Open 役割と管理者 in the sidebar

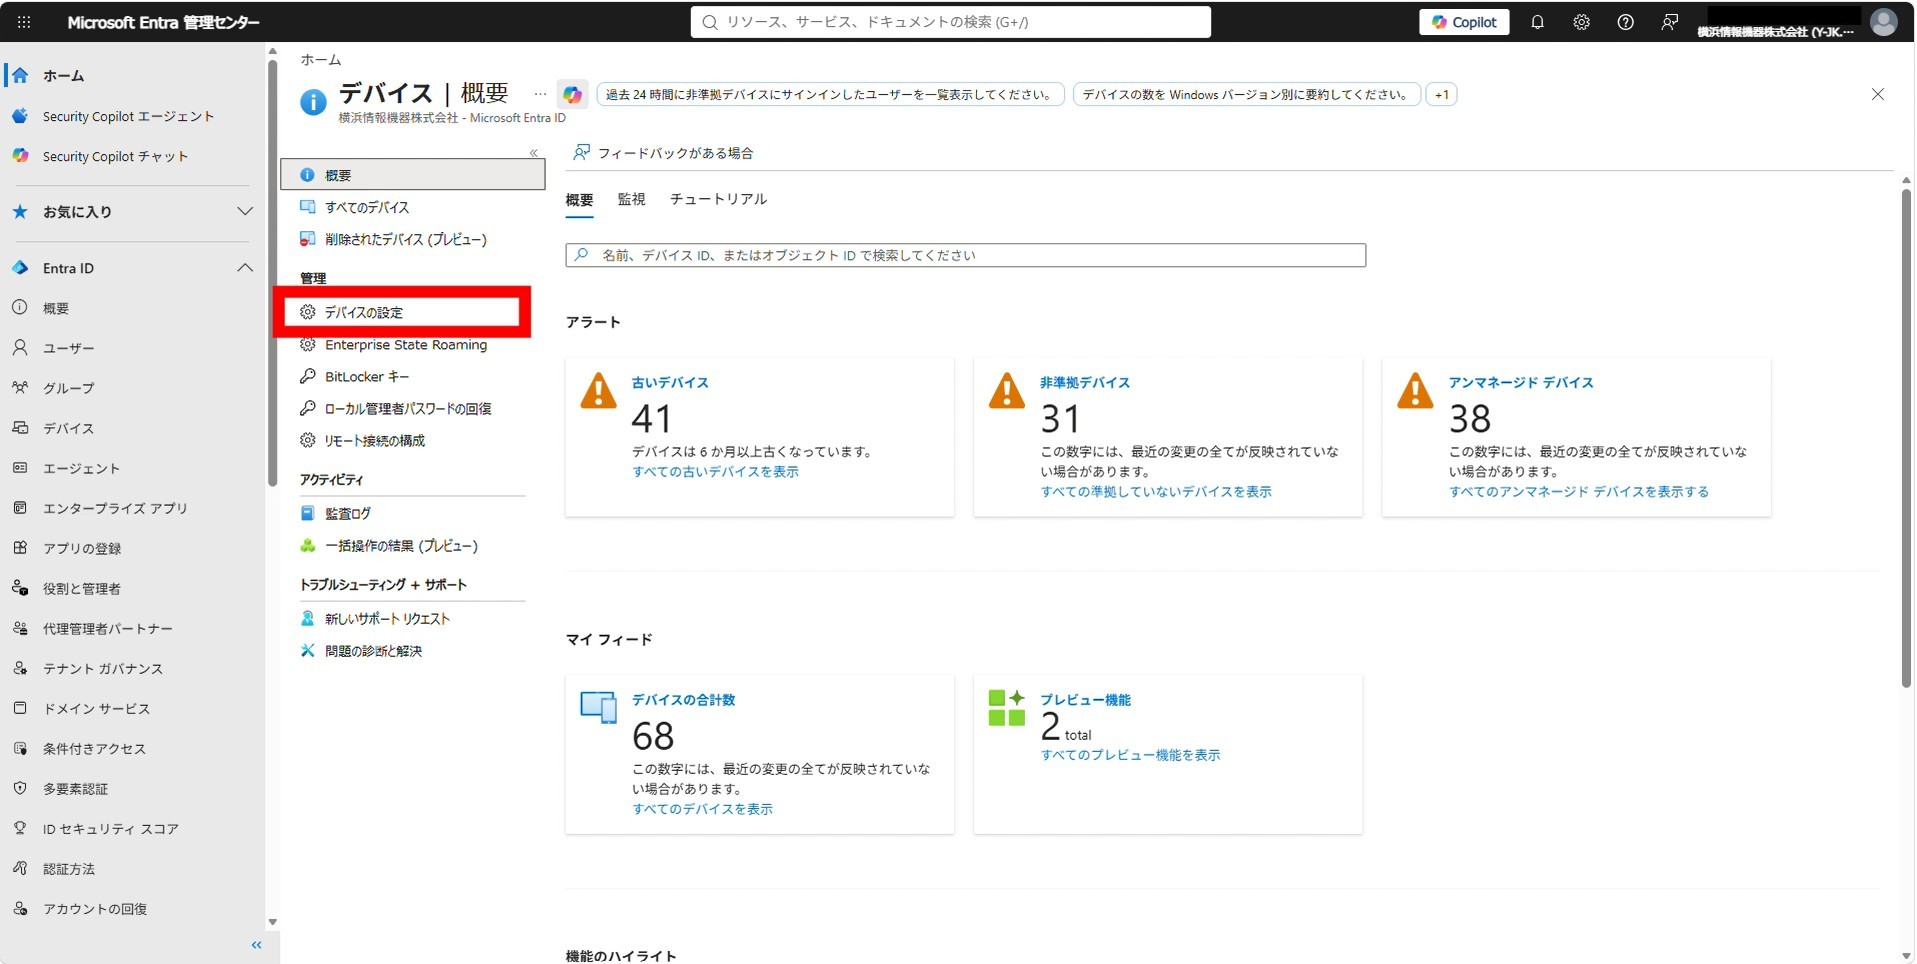coord(82,588)
